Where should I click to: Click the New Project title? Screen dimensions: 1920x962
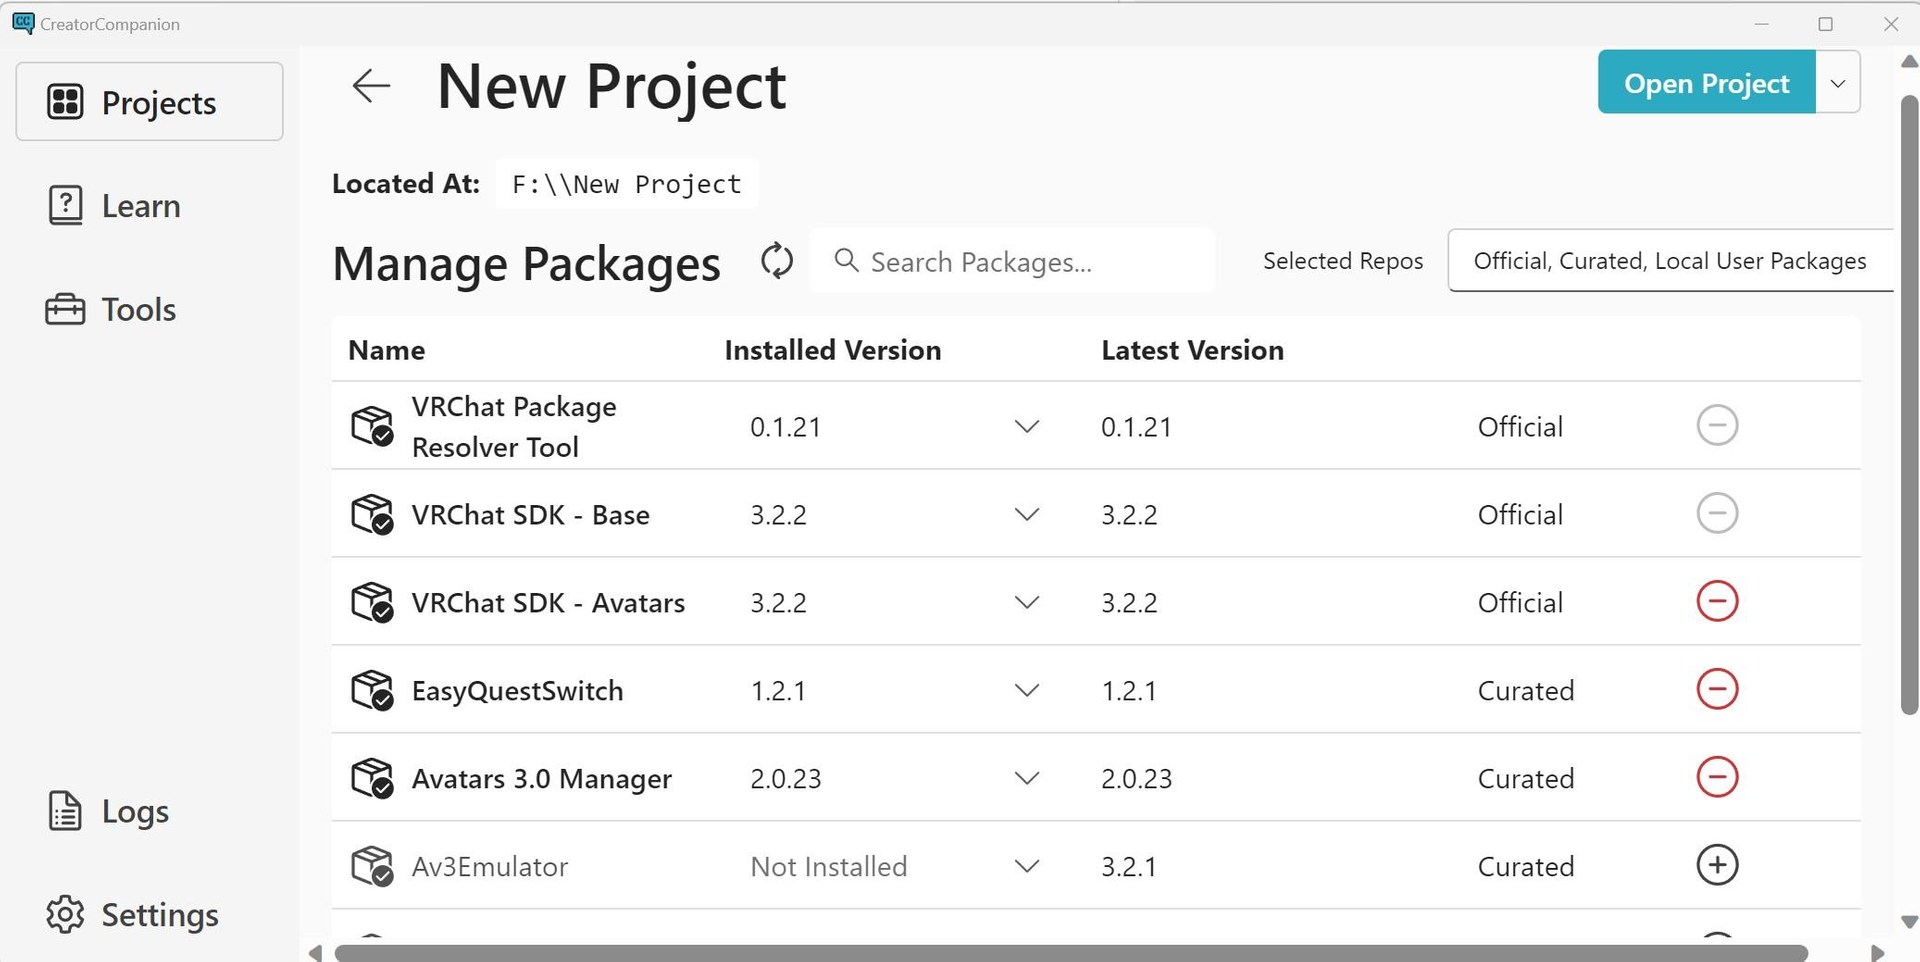[x=612, y=88]
